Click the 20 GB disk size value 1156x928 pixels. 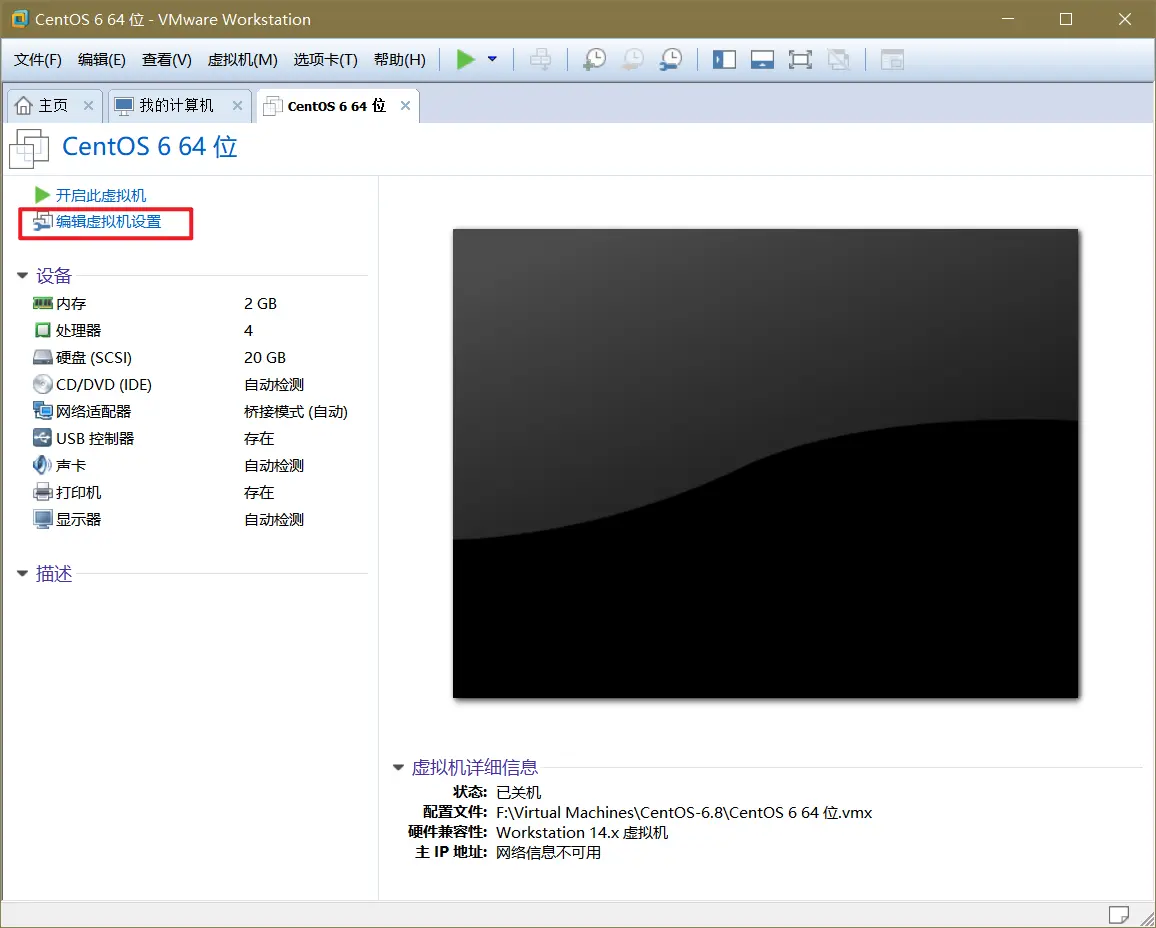[x=265, y=357]
